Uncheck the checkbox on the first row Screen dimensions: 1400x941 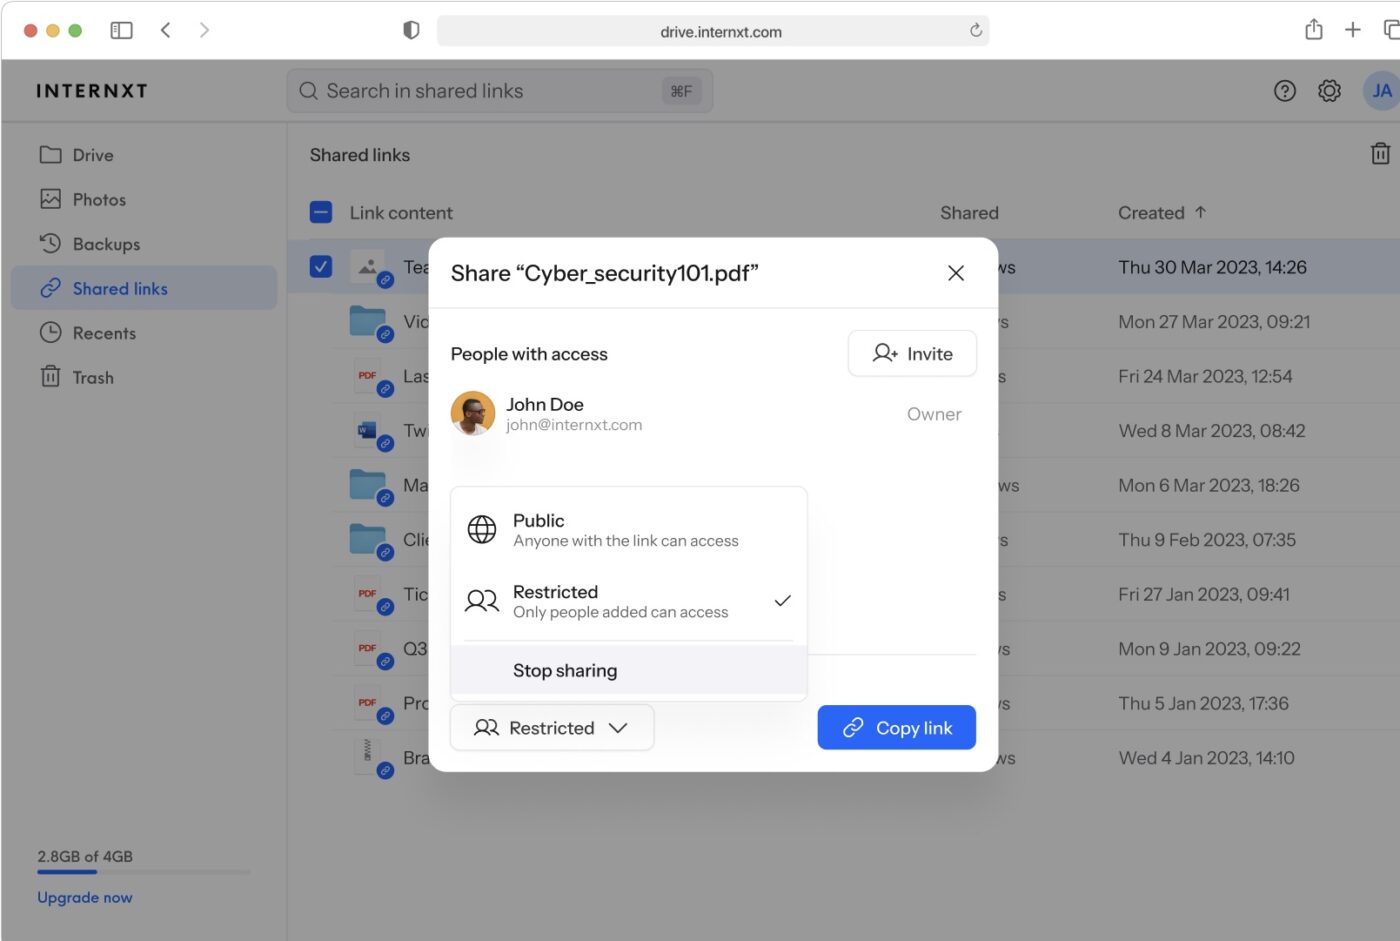[321, 267]
